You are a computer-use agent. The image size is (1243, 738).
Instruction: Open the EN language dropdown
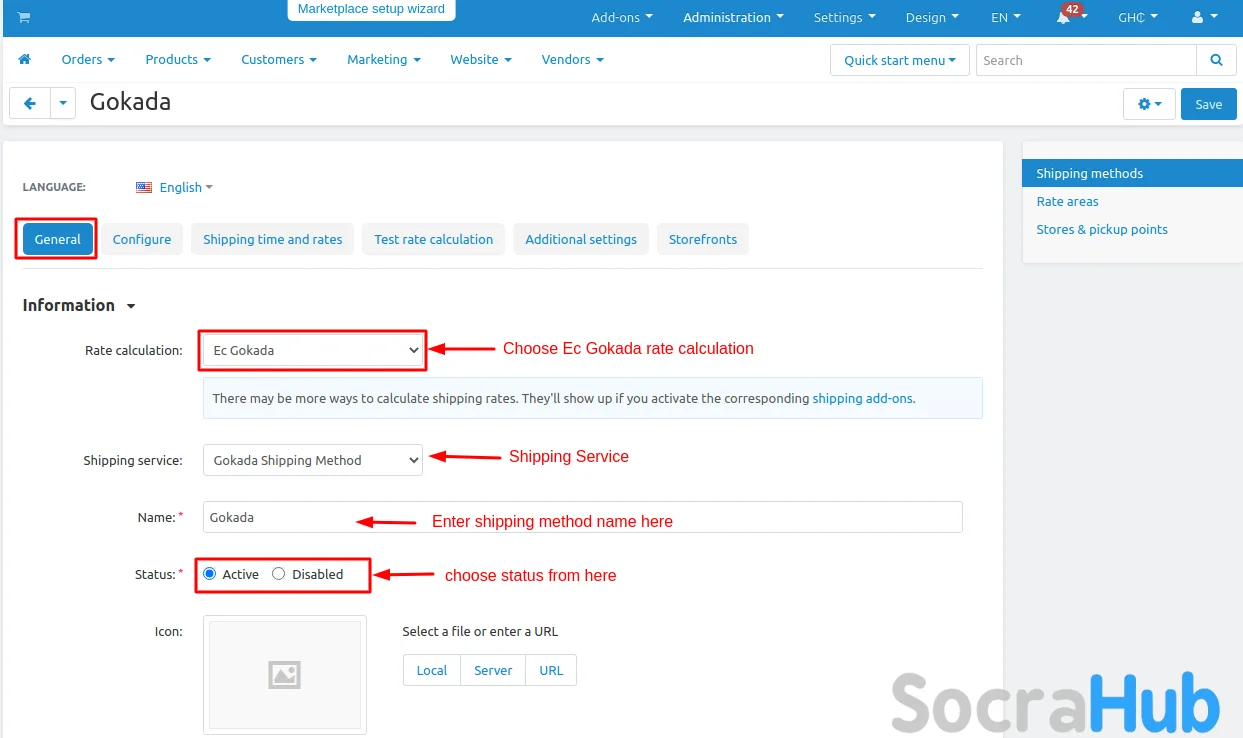[1006, 17]
